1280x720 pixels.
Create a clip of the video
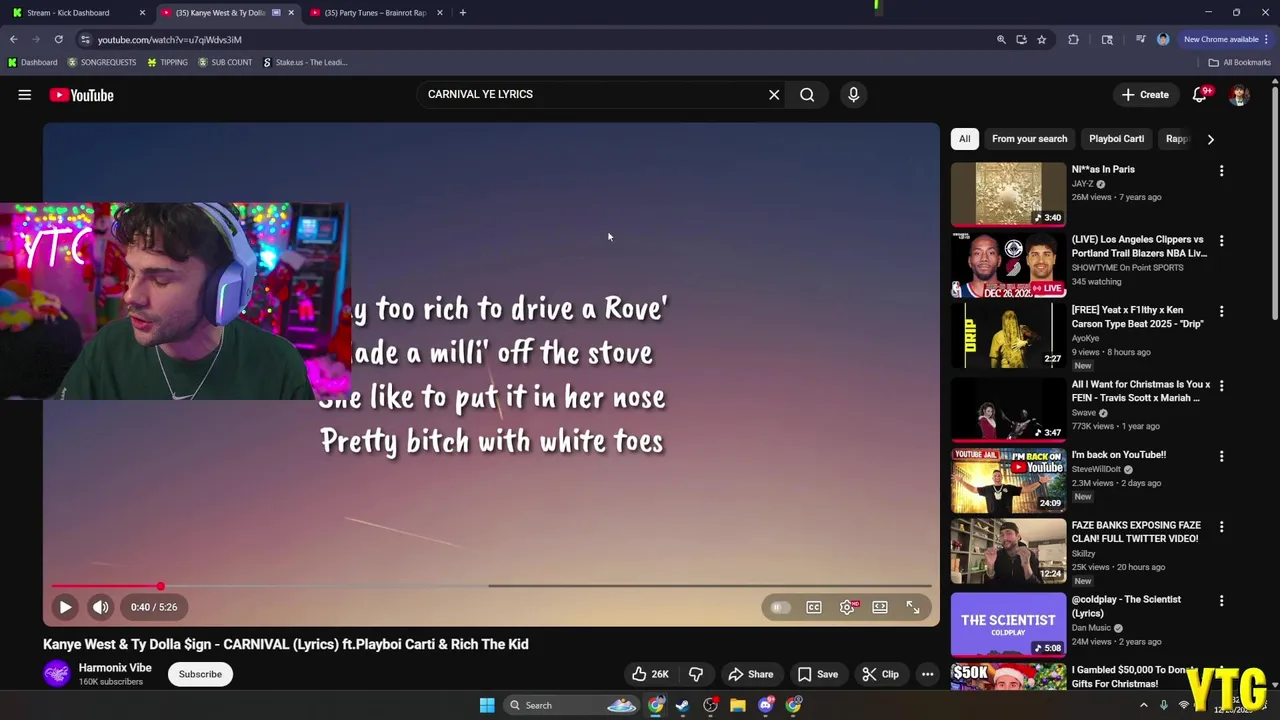(x=880, y=674)
